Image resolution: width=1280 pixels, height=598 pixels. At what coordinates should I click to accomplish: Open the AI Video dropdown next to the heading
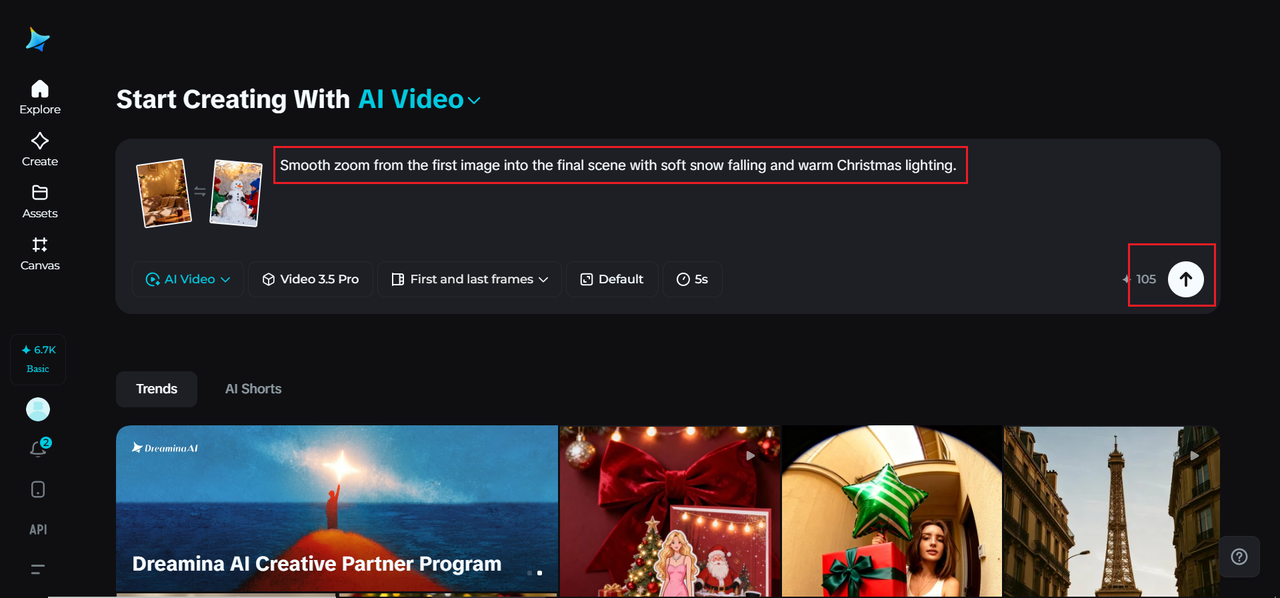[x=420, y=99]
